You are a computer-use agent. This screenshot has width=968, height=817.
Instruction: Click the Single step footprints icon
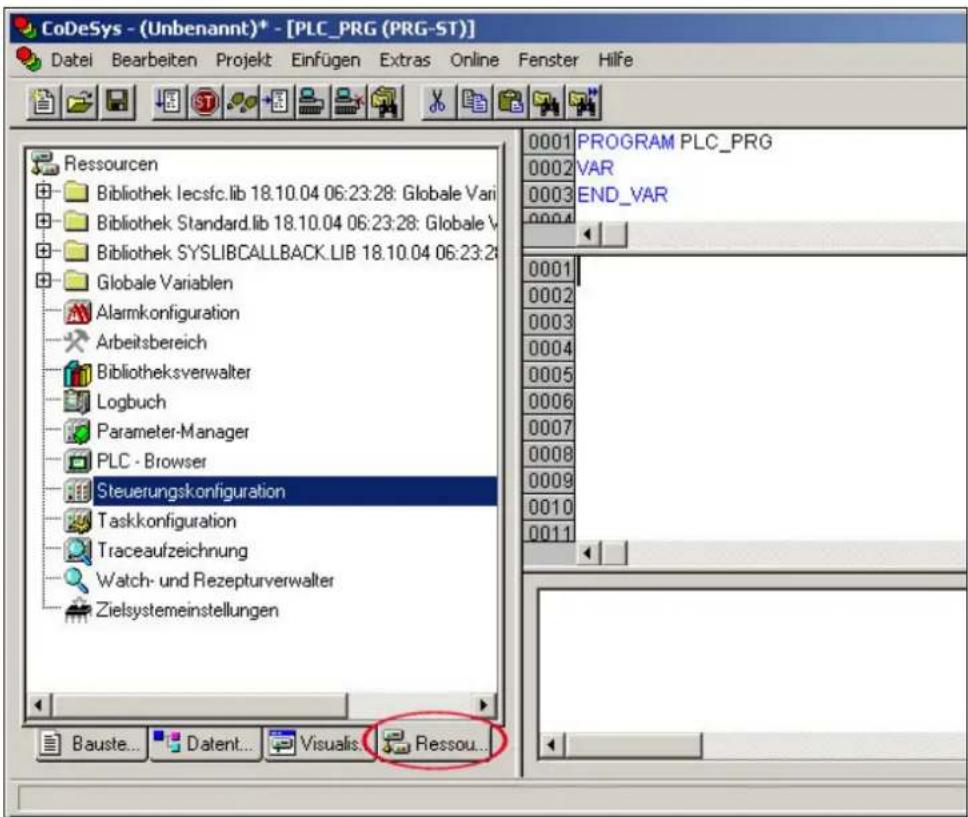point(241,101)
